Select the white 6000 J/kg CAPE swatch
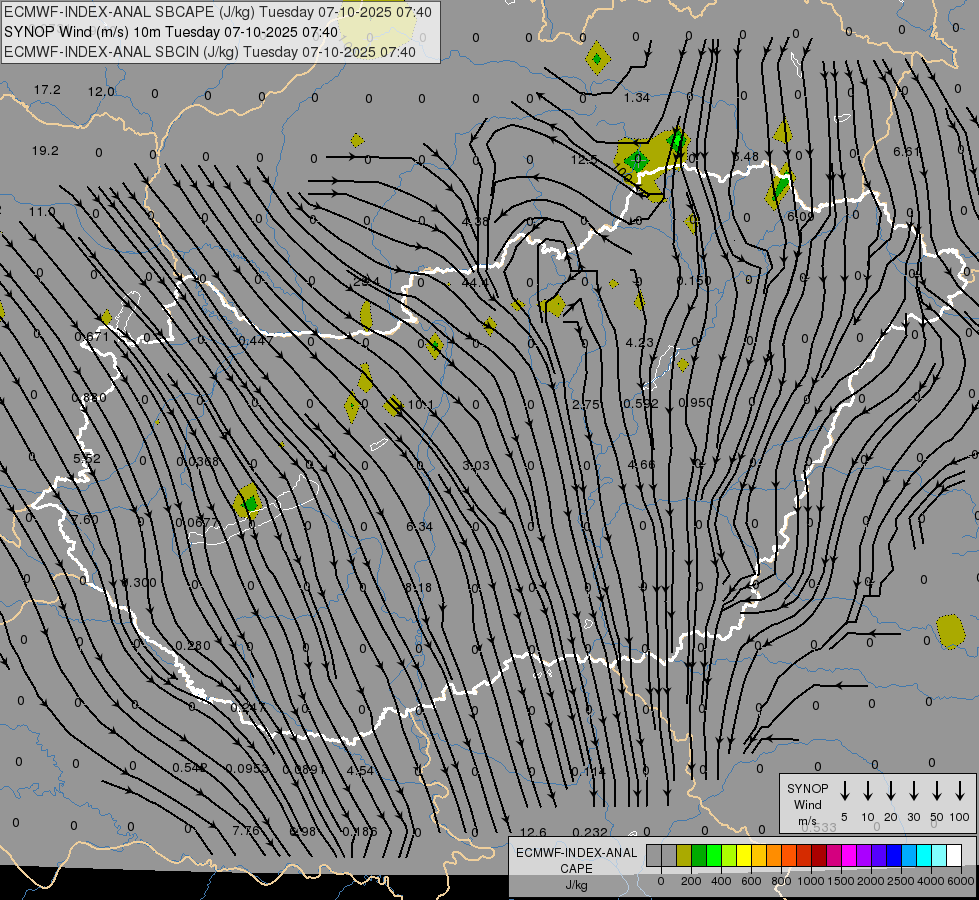979x900 pixels. tap(954, 855)
